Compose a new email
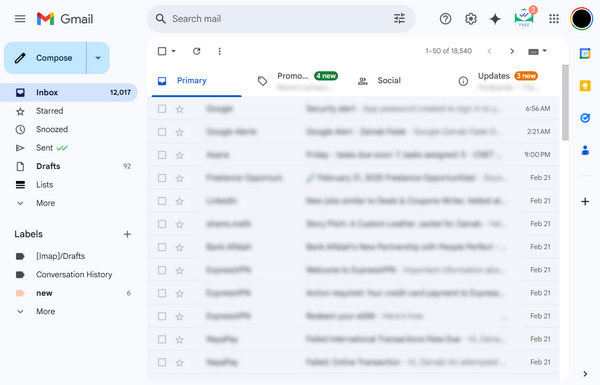Viewport: 600px width, 385px height. [x=45, y=58]
